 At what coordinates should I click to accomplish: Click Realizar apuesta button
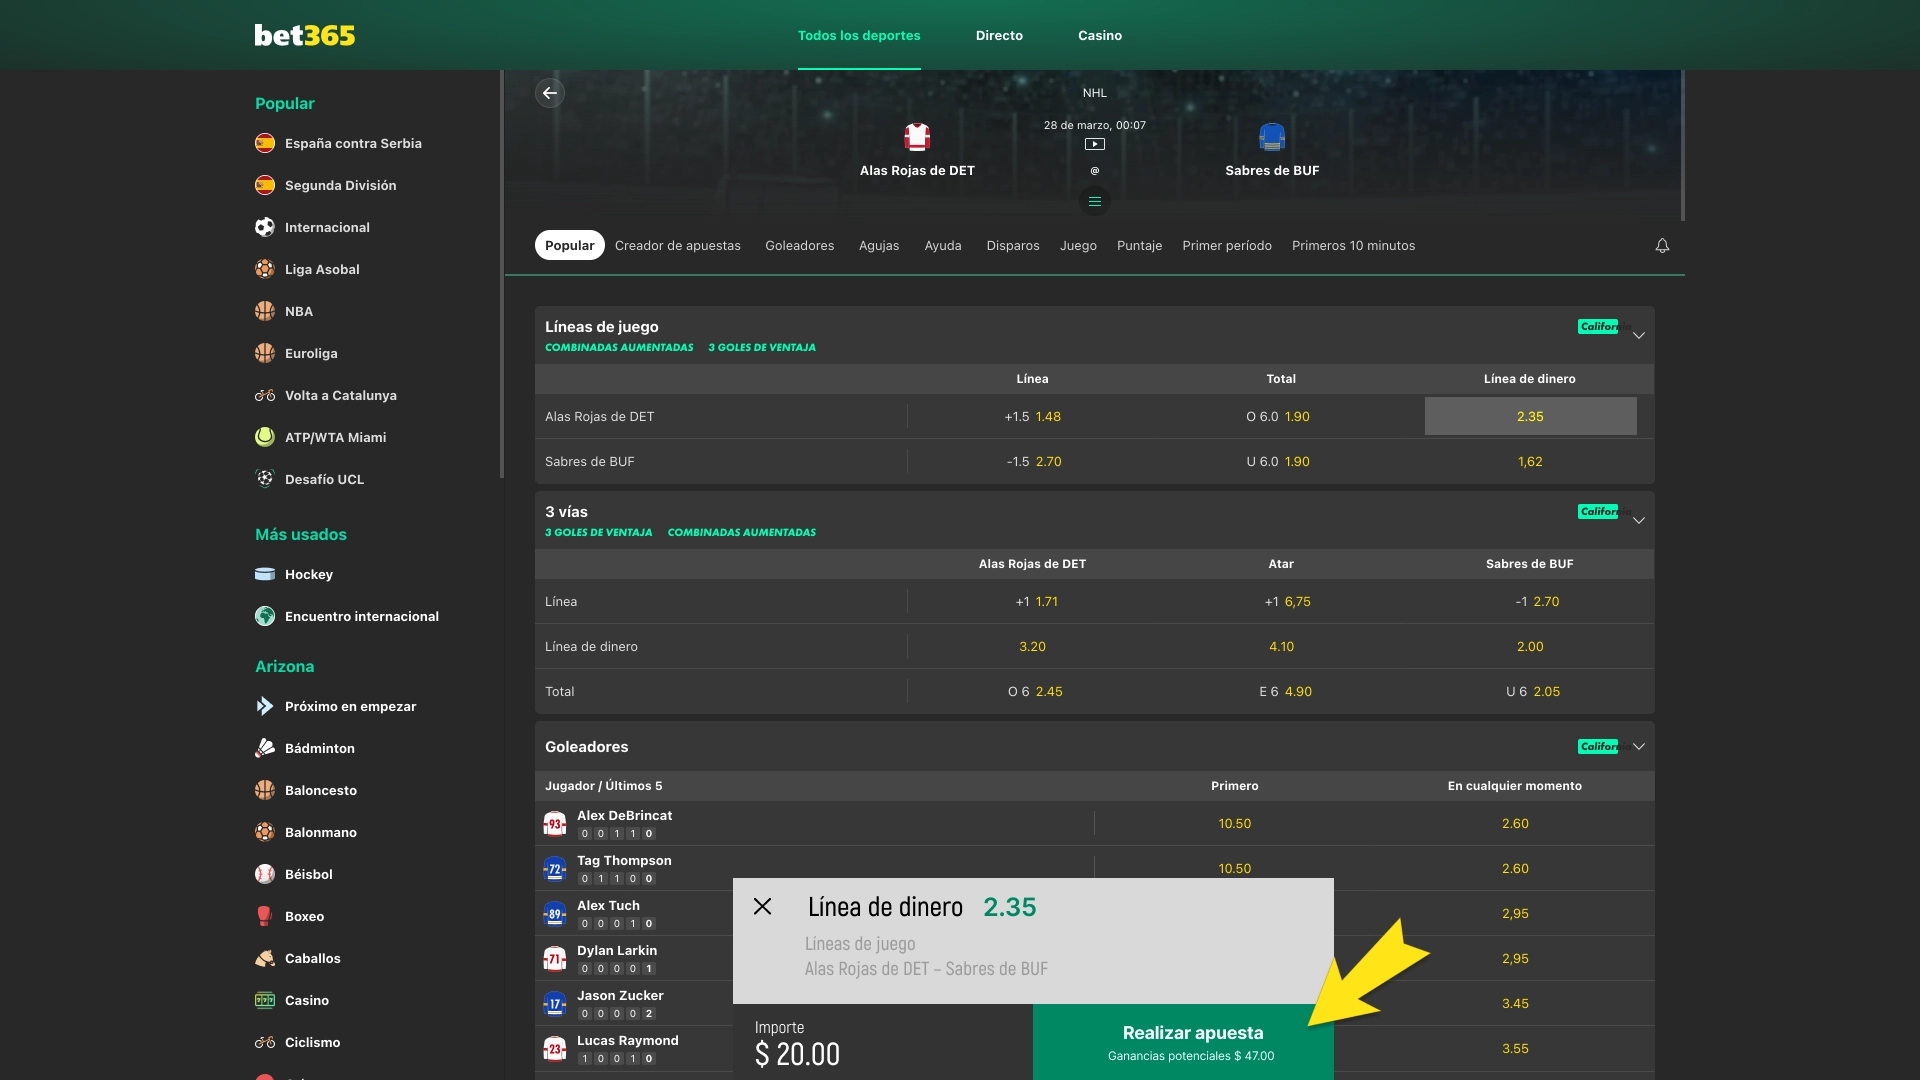click(1183, 1042)
